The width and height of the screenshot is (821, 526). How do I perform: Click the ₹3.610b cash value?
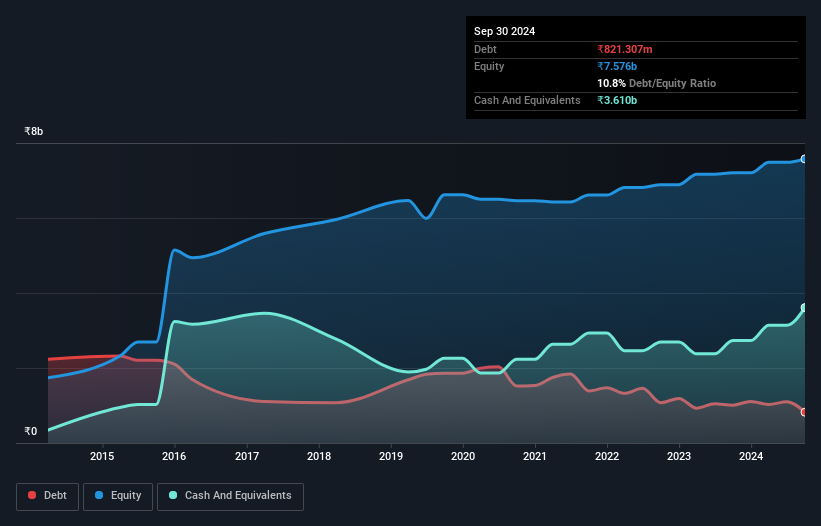pyautogui.click(x=617, y=100)
